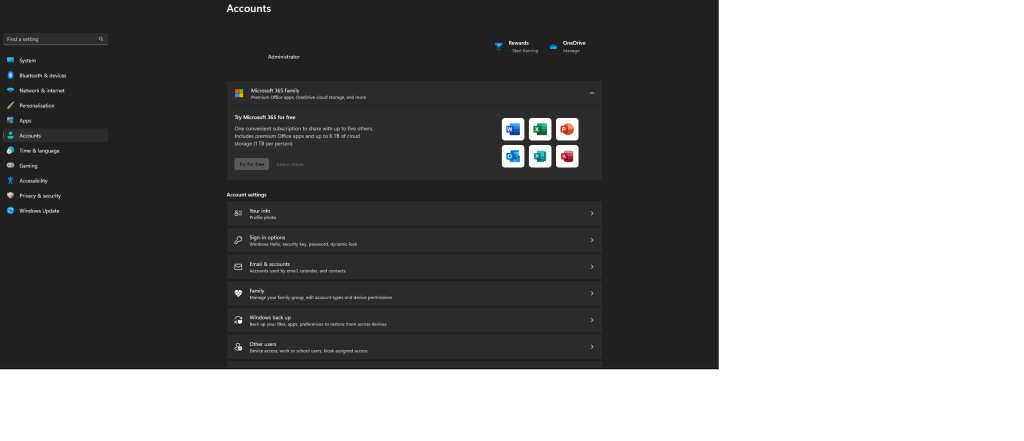This screenshot has height=441, width=1024.
Task: Click the search magnifier in Find a setting
Action: coord(101,39)
